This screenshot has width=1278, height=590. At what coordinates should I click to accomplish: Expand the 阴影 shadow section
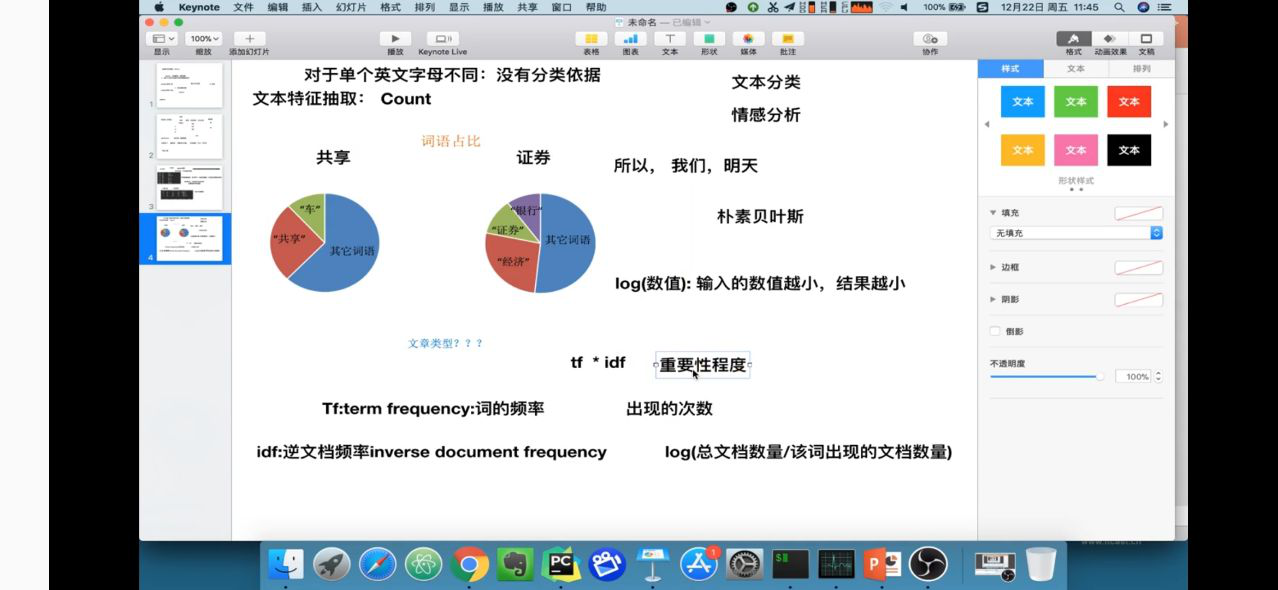1010,298
